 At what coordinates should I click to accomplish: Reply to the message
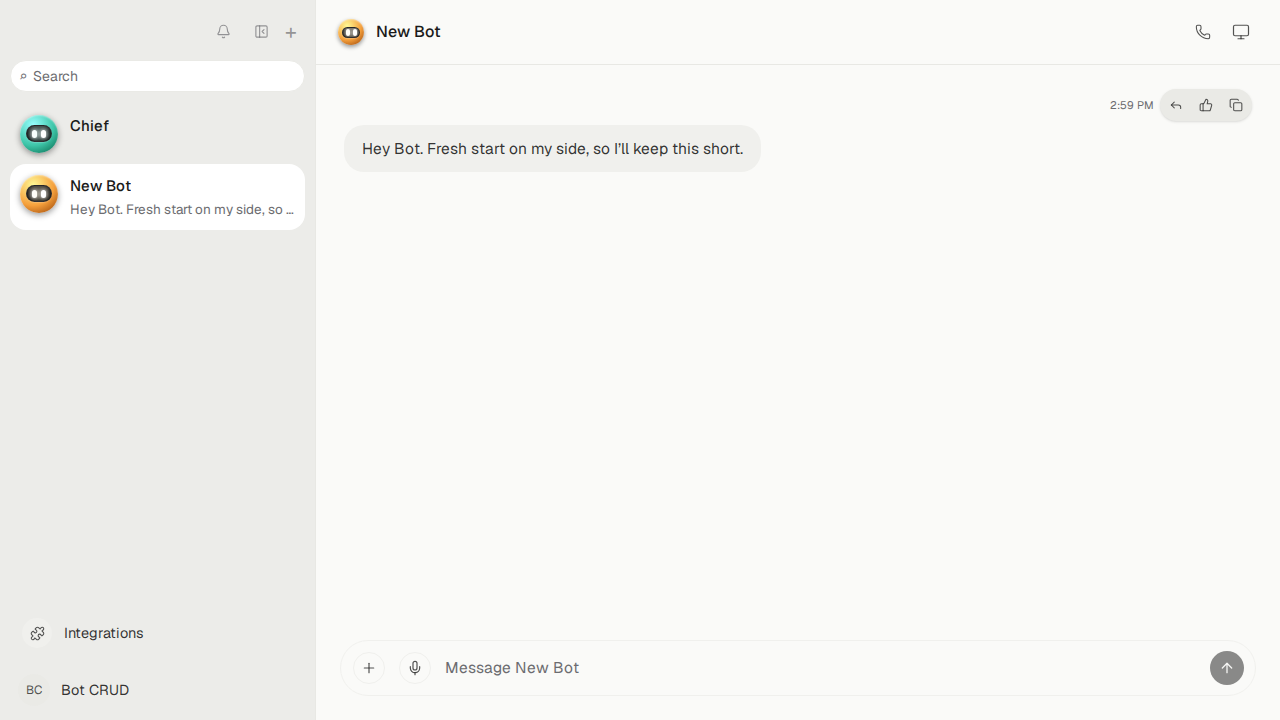coord(1176,106)
